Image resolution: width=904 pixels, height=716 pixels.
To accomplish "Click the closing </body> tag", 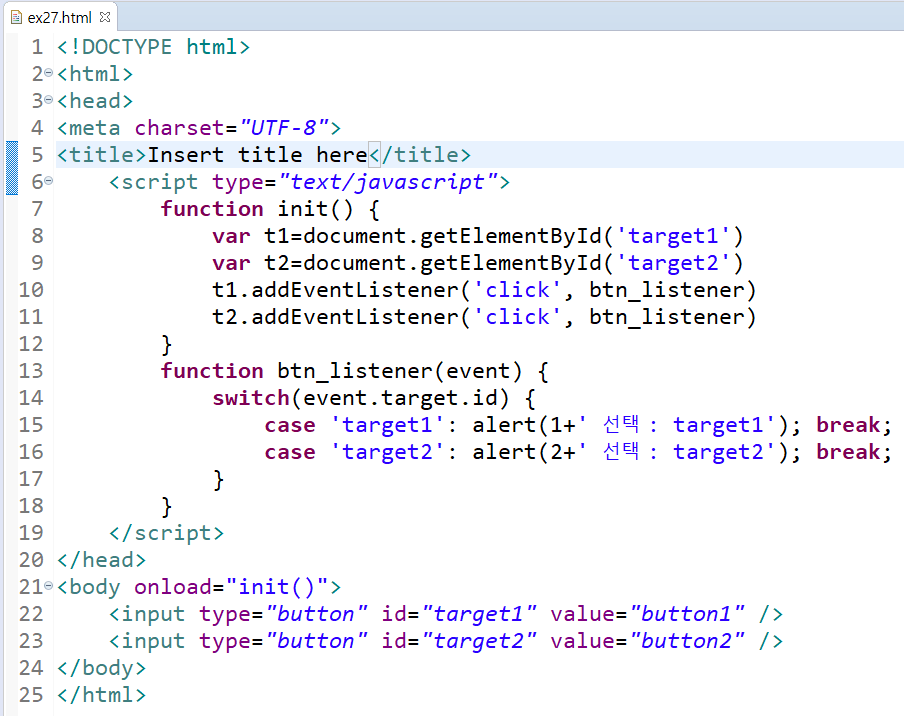I will 101,668.
